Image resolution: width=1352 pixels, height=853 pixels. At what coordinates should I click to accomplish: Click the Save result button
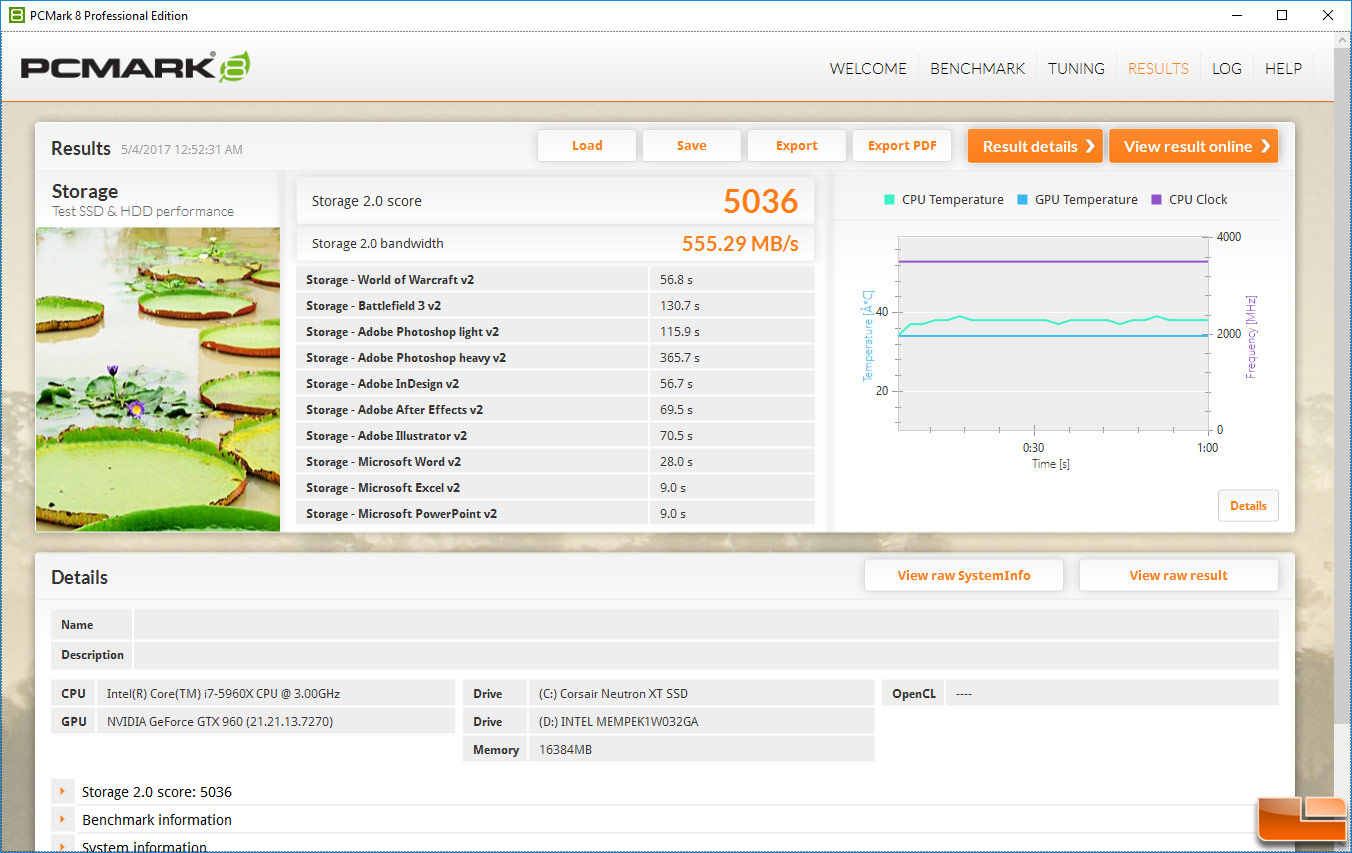[692, 146]
